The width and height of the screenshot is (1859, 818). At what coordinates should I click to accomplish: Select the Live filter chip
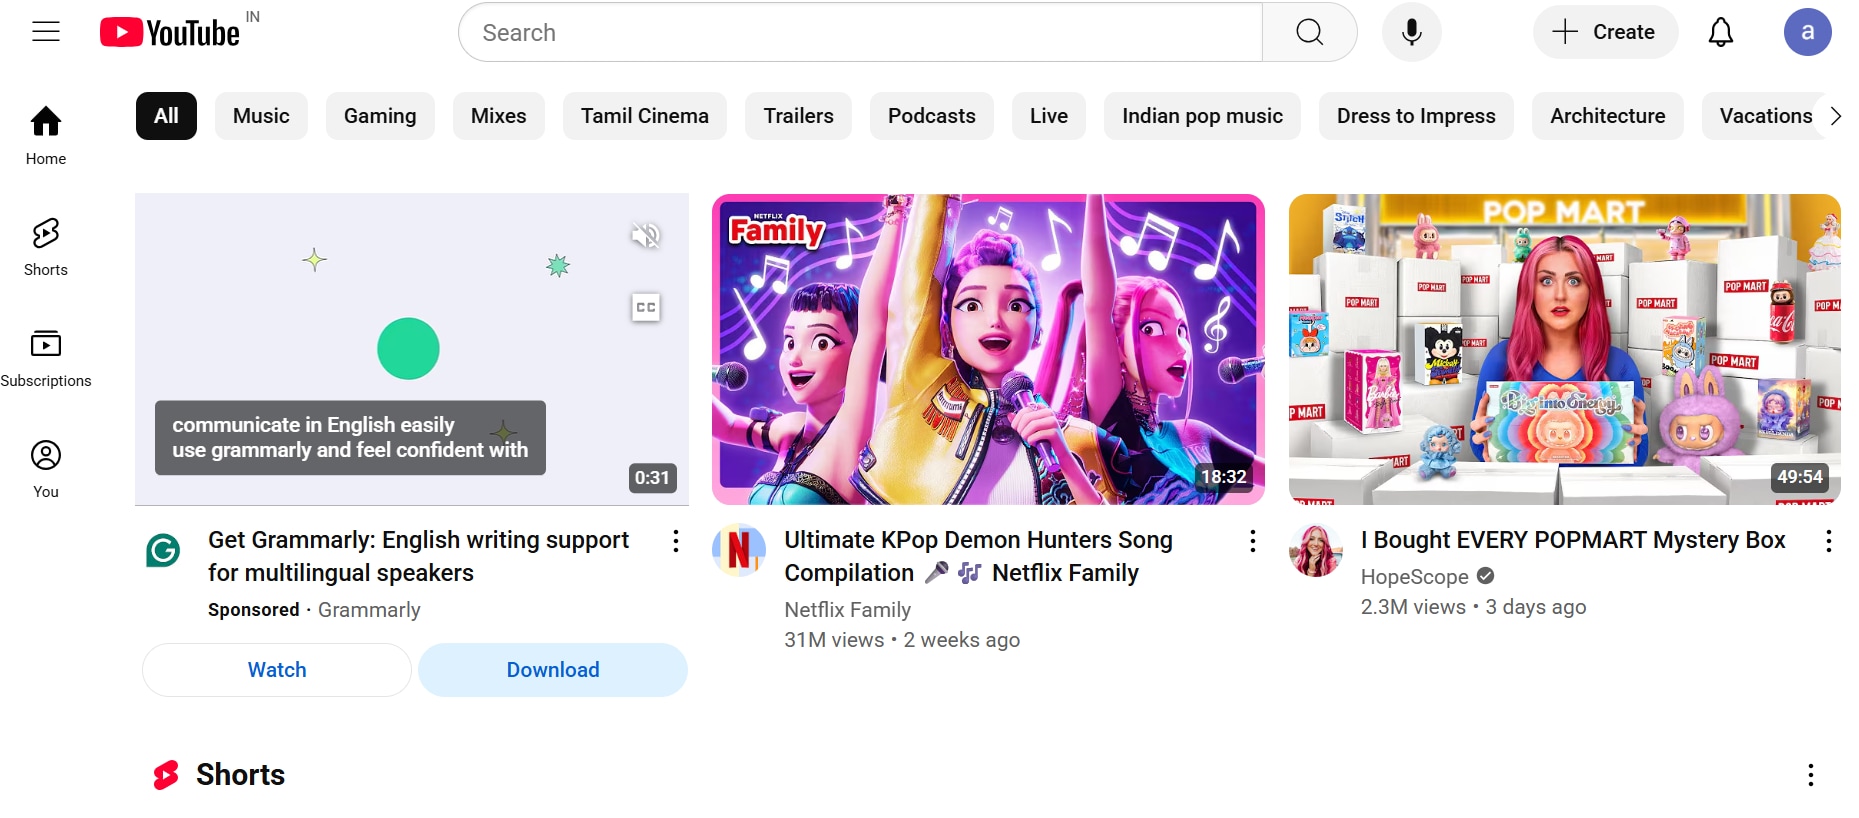pyautogui.click(x=1049, y=116)
